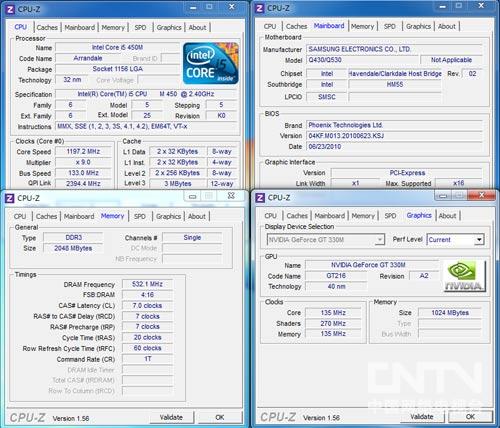Switch to CPU tab in the Memory window
The image size is (500, 428).
pyautogui.click(x=20, y=216)
